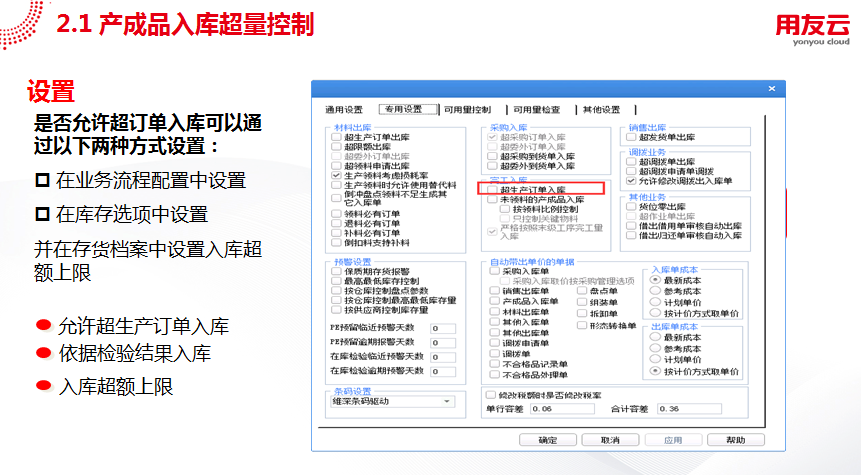Check 不合格品处理单 option
Viewport: 861px width, 475px height.
pyautogui.click(x=494, y=375)
